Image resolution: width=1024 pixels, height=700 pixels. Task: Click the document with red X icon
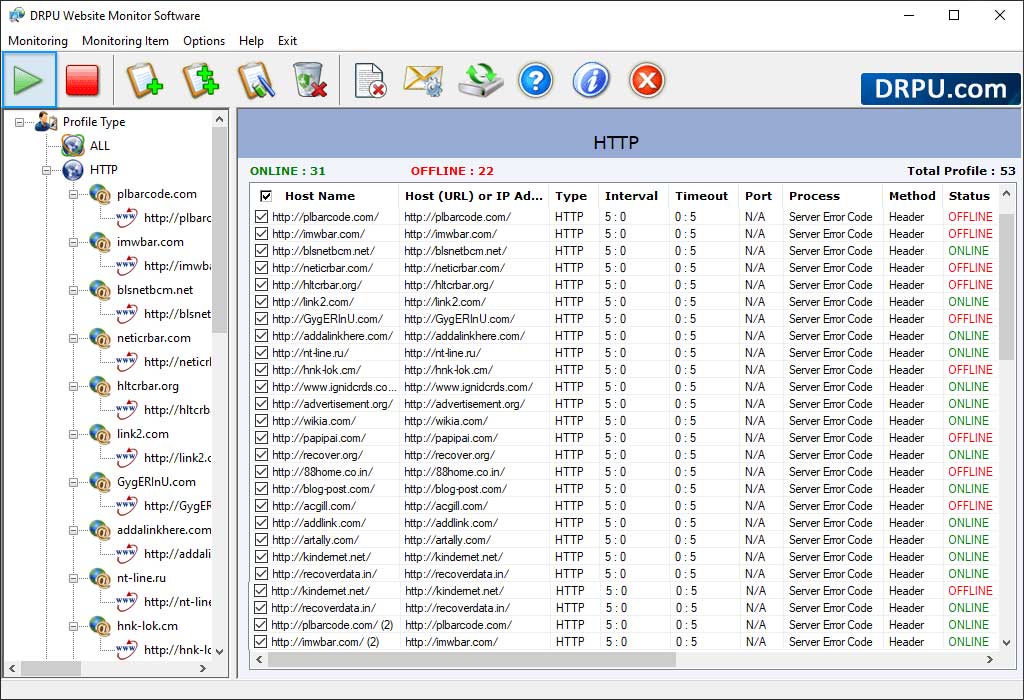pos(370,80)
